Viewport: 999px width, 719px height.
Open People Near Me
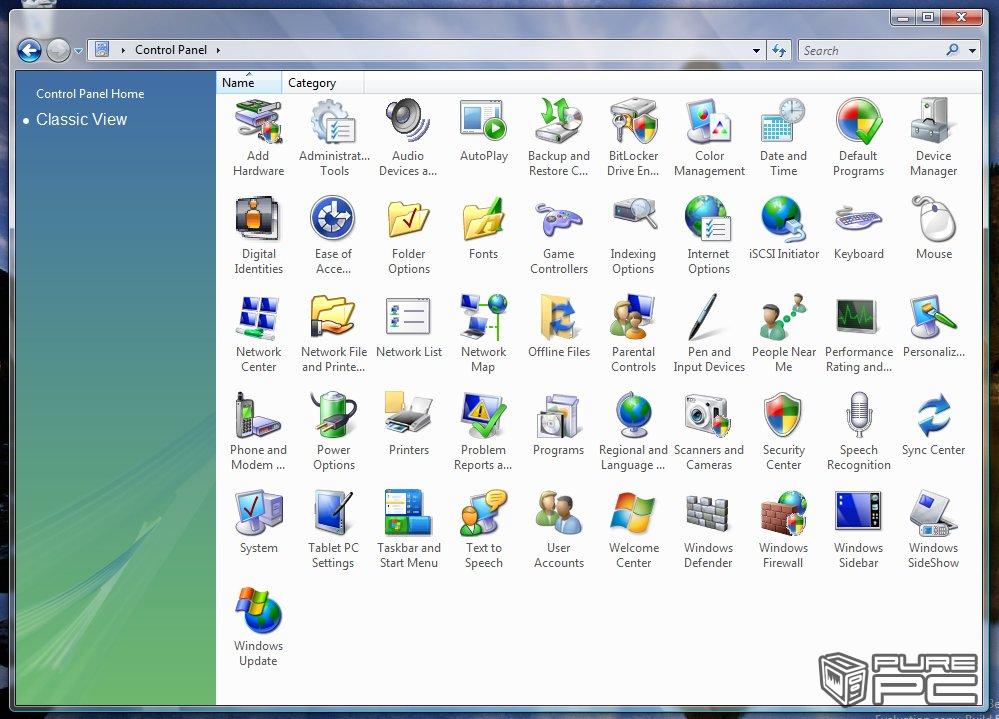tap(784, 334)
